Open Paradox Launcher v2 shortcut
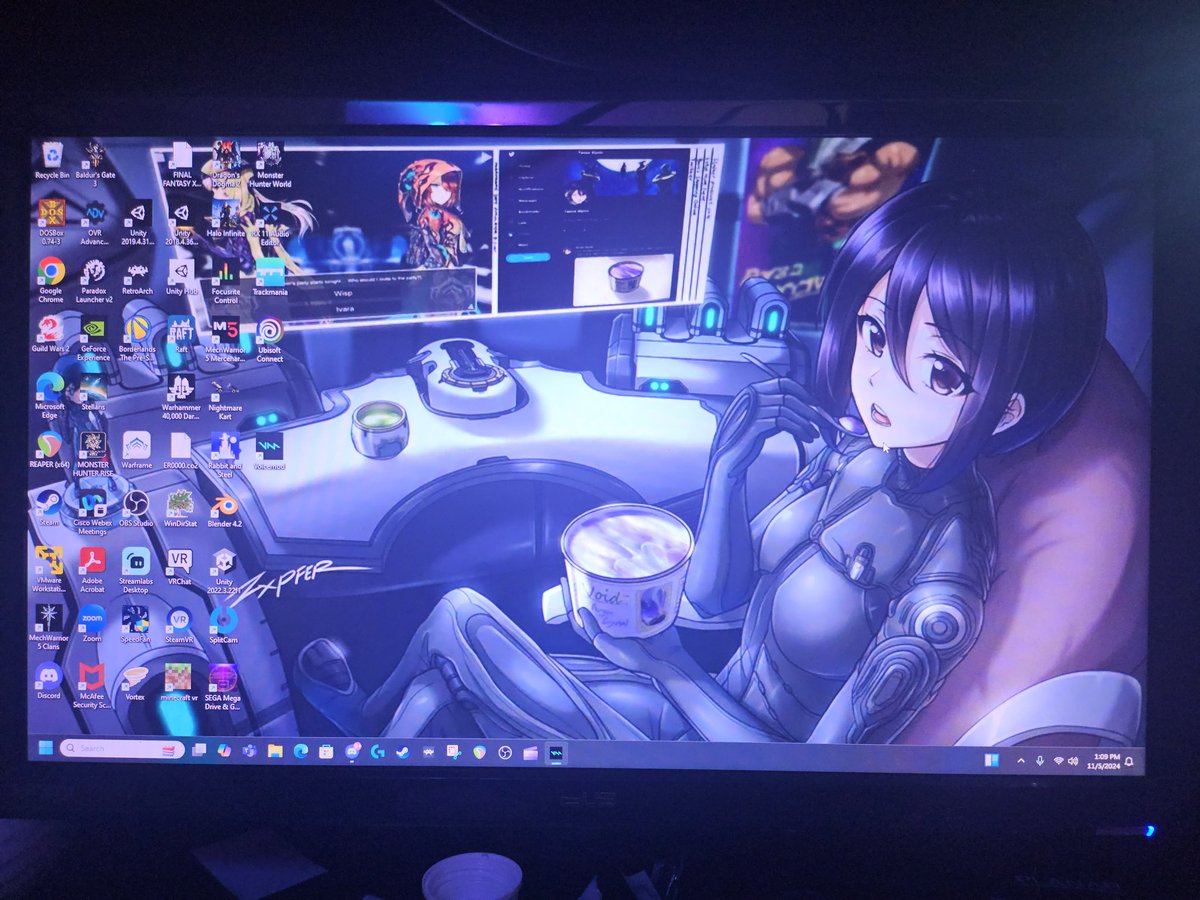This screenshot has width=1200, height=900. [95, 280]
